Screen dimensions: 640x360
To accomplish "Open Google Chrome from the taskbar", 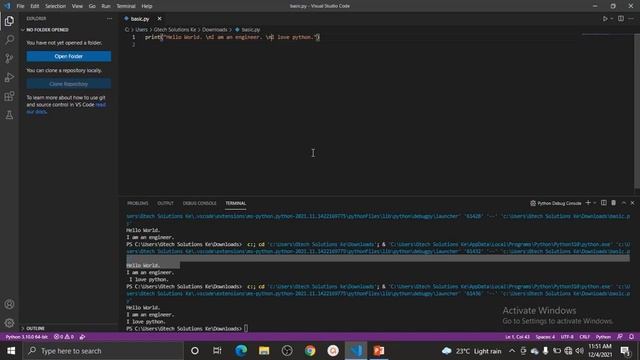I will pos(310,351).
